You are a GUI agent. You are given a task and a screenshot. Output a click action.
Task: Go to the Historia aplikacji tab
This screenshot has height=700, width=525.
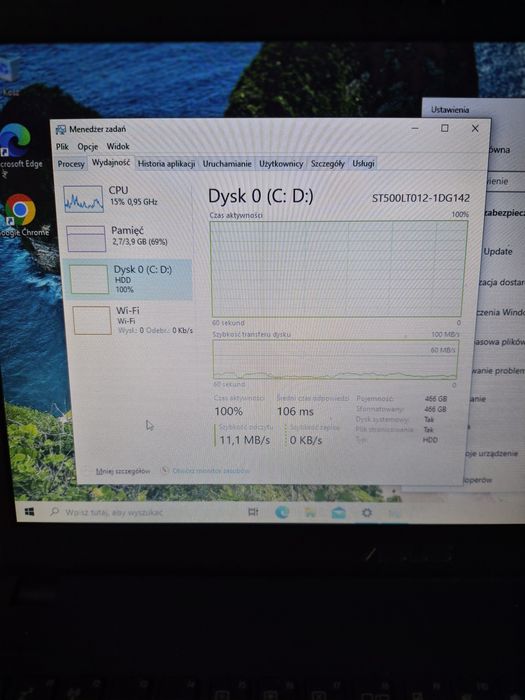click(166, 164)
